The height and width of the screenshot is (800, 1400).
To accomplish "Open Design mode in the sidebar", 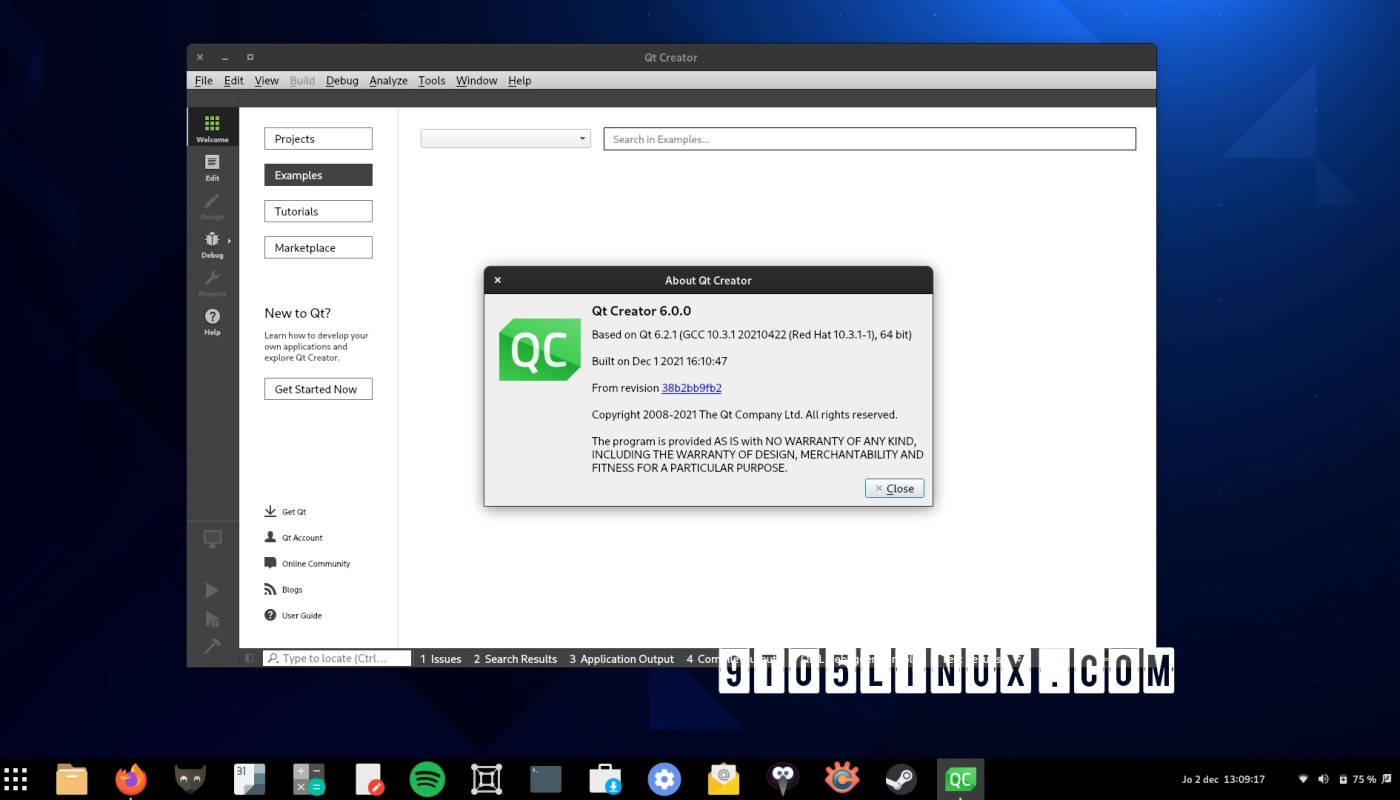I will pos(212,205).
